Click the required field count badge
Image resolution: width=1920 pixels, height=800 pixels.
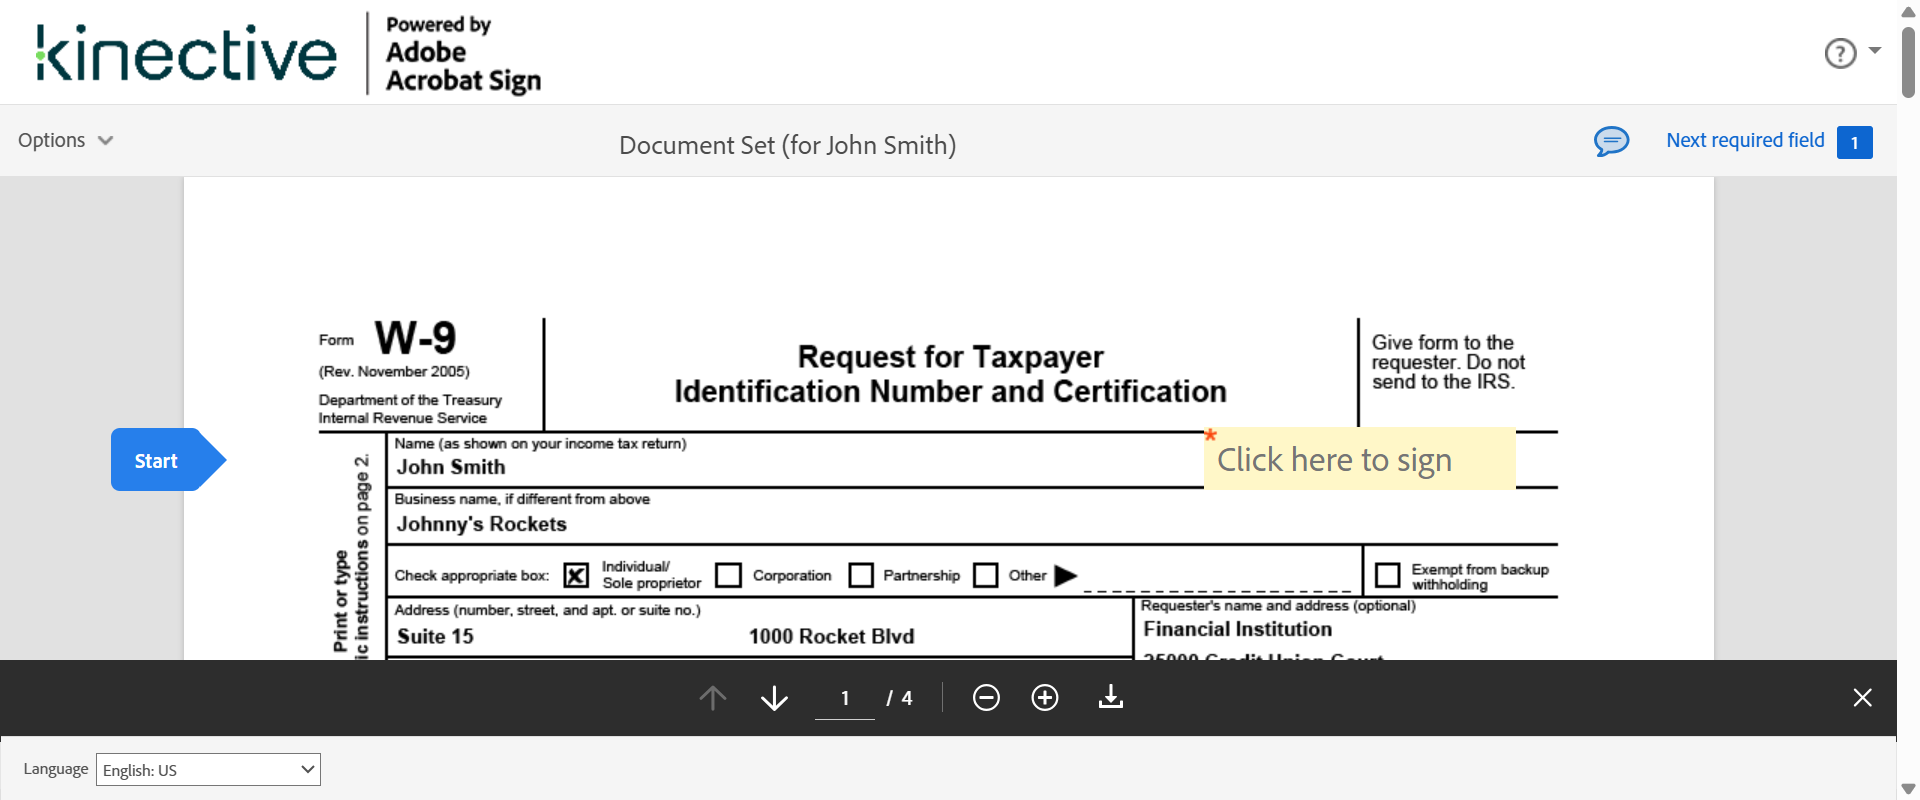(1854, 142)
